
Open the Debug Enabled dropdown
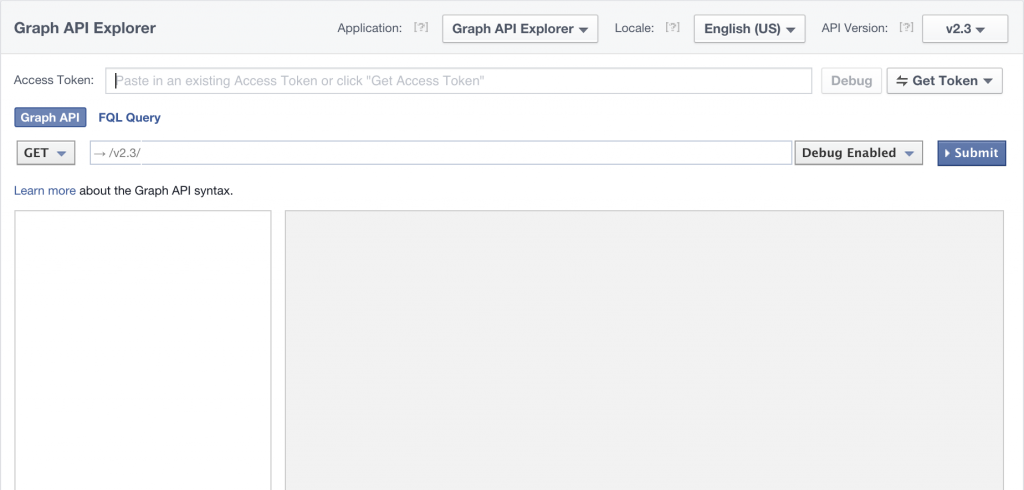pyautogui.click(x=858, y=153)
